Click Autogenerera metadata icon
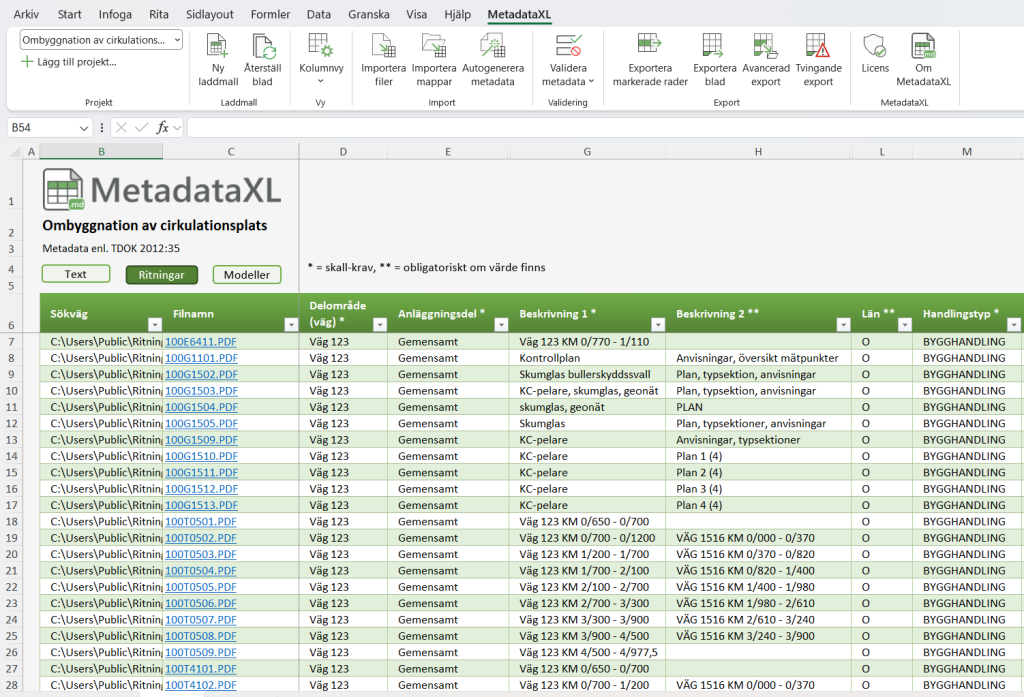Viewport: 1024px width, 697px height. click(x=492, y=46)
